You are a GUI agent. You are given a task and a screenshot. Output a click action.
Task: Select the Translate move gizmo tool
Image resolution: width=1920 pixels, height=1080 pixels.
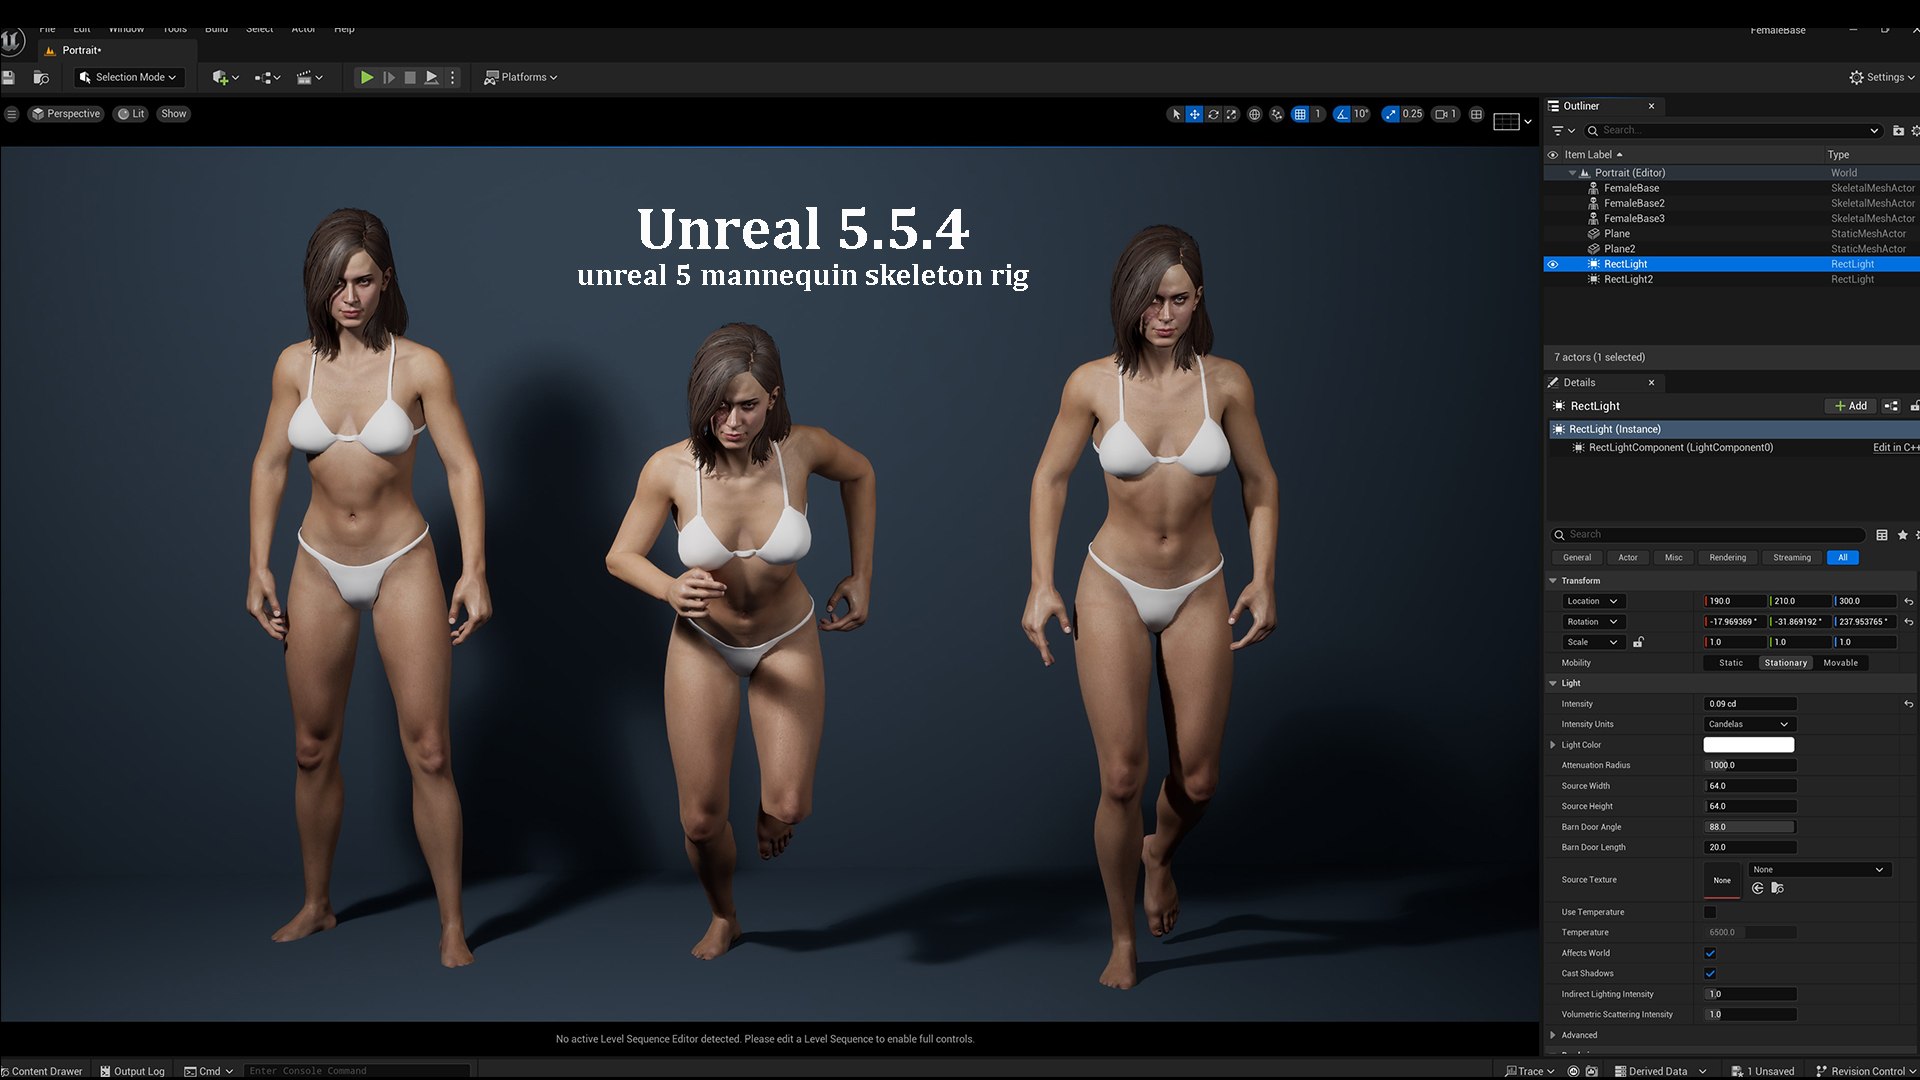tap(1194, 114)
